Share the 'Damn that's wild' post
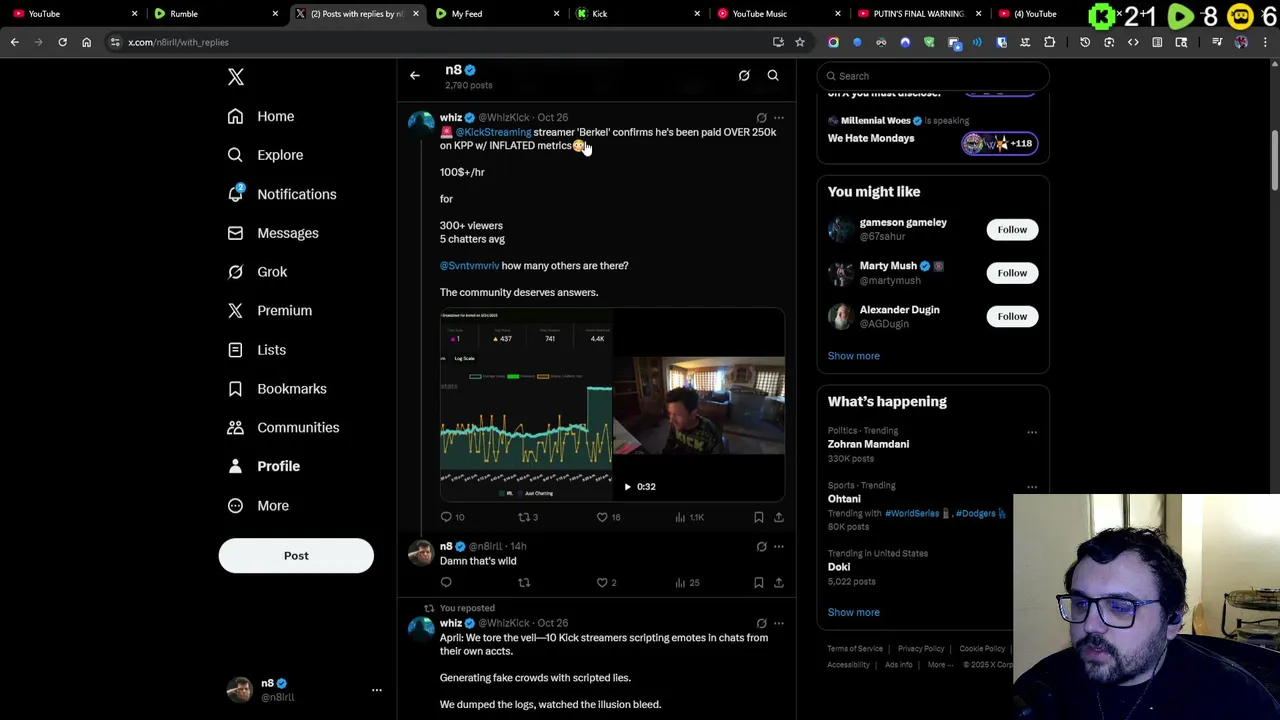1280x720 pixels. tap(779, 583)
